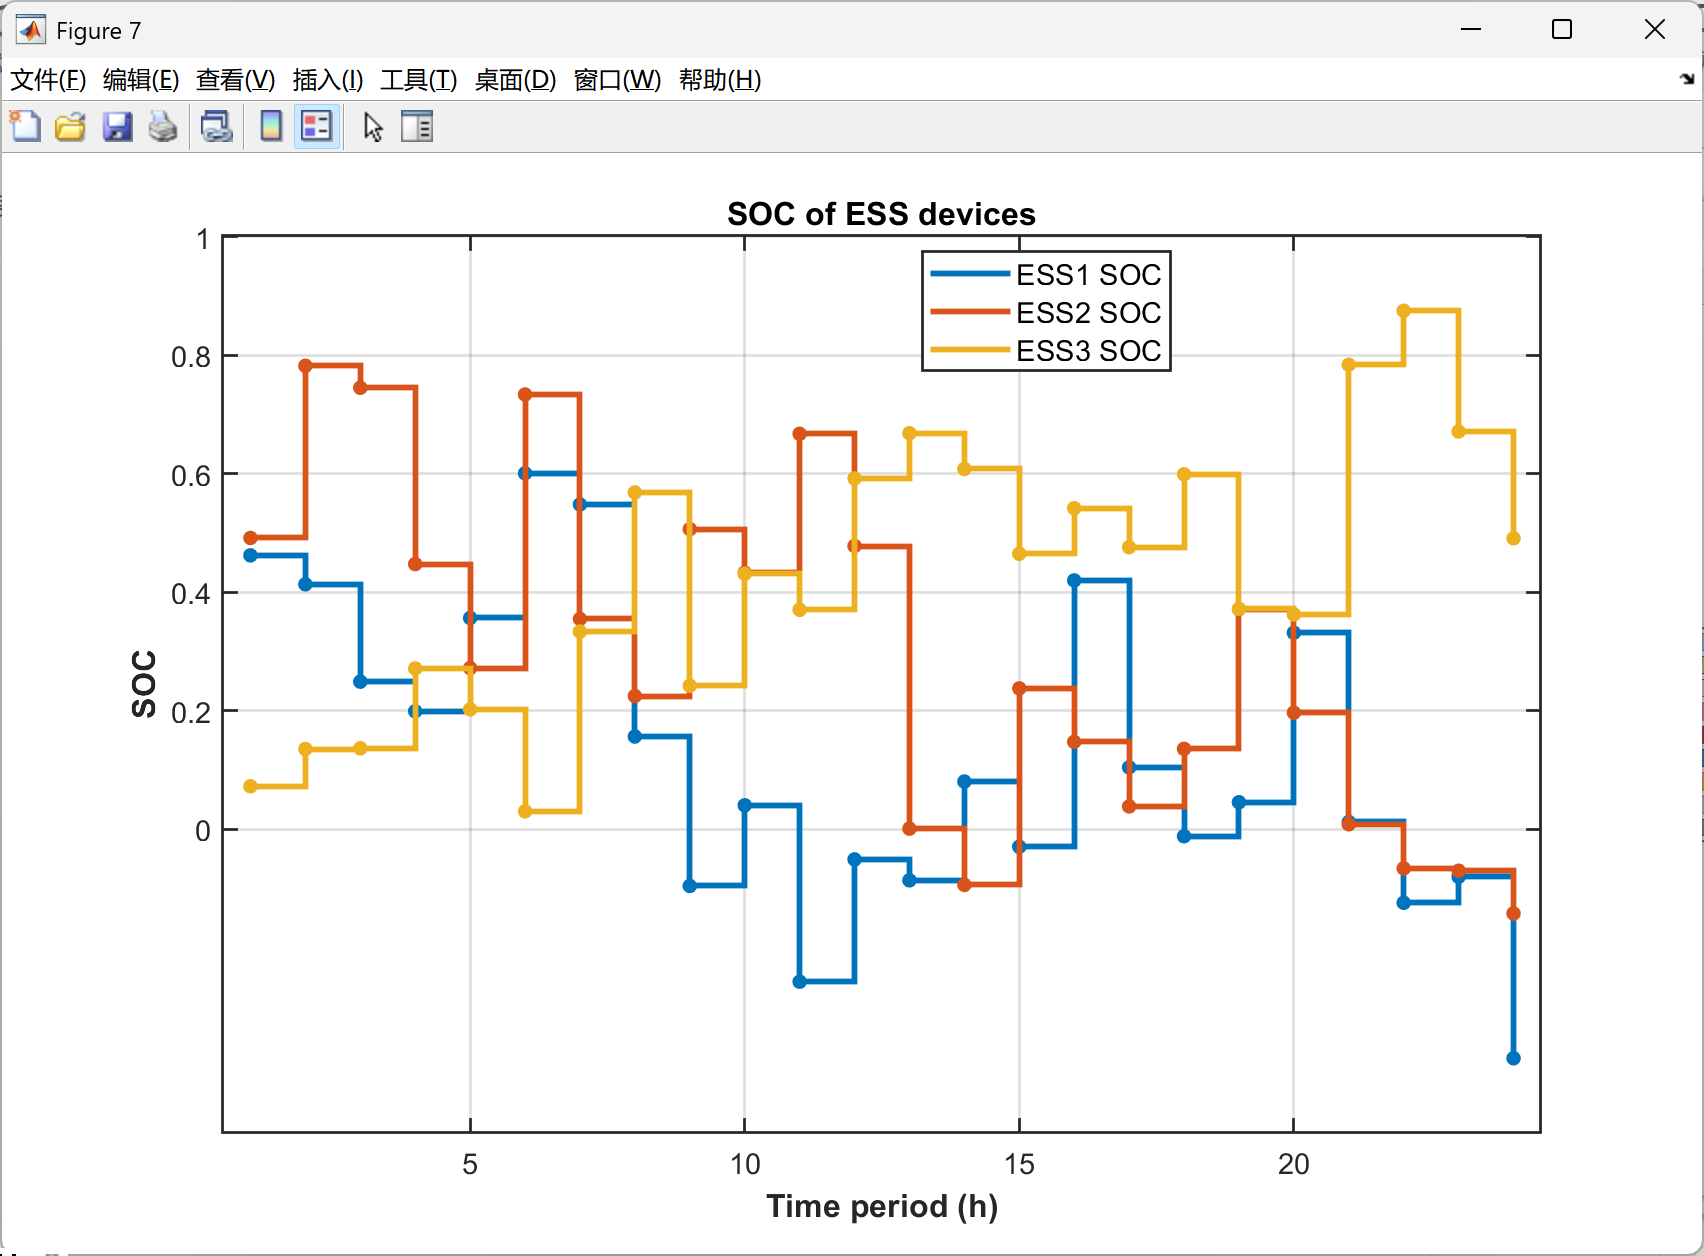The image size is (1704, 1256).
Task: Toggle the Insert Legend toolbar button
Action: [317, 127]
